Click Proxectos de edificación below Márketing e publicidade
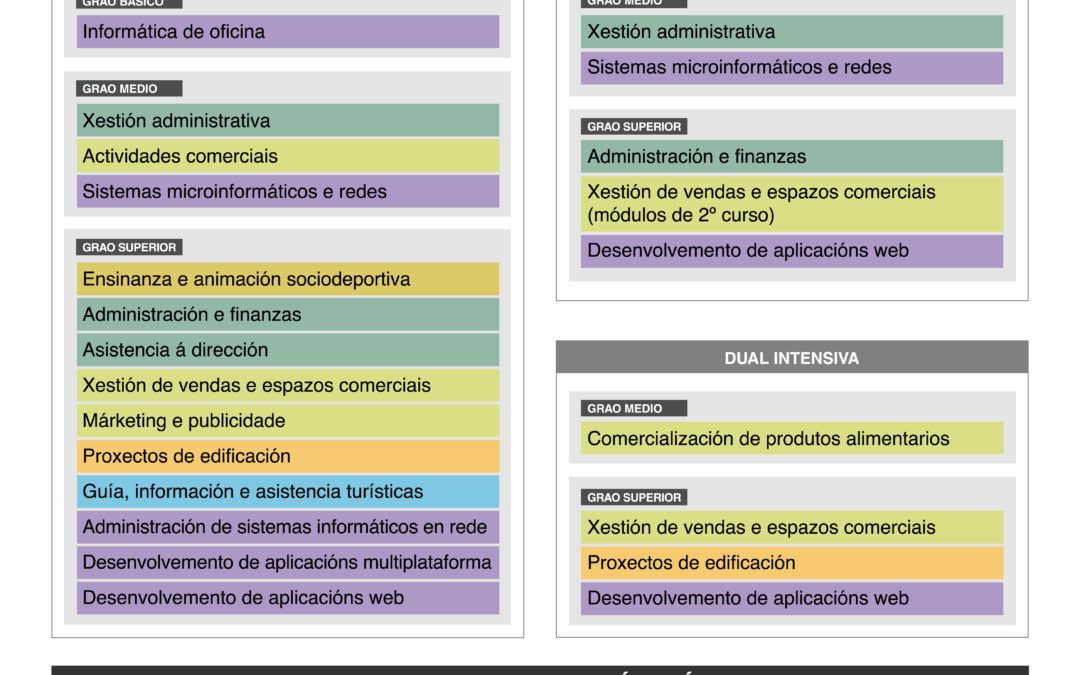The width and height of the screenshot is (1080, 675). pos(288,456)
